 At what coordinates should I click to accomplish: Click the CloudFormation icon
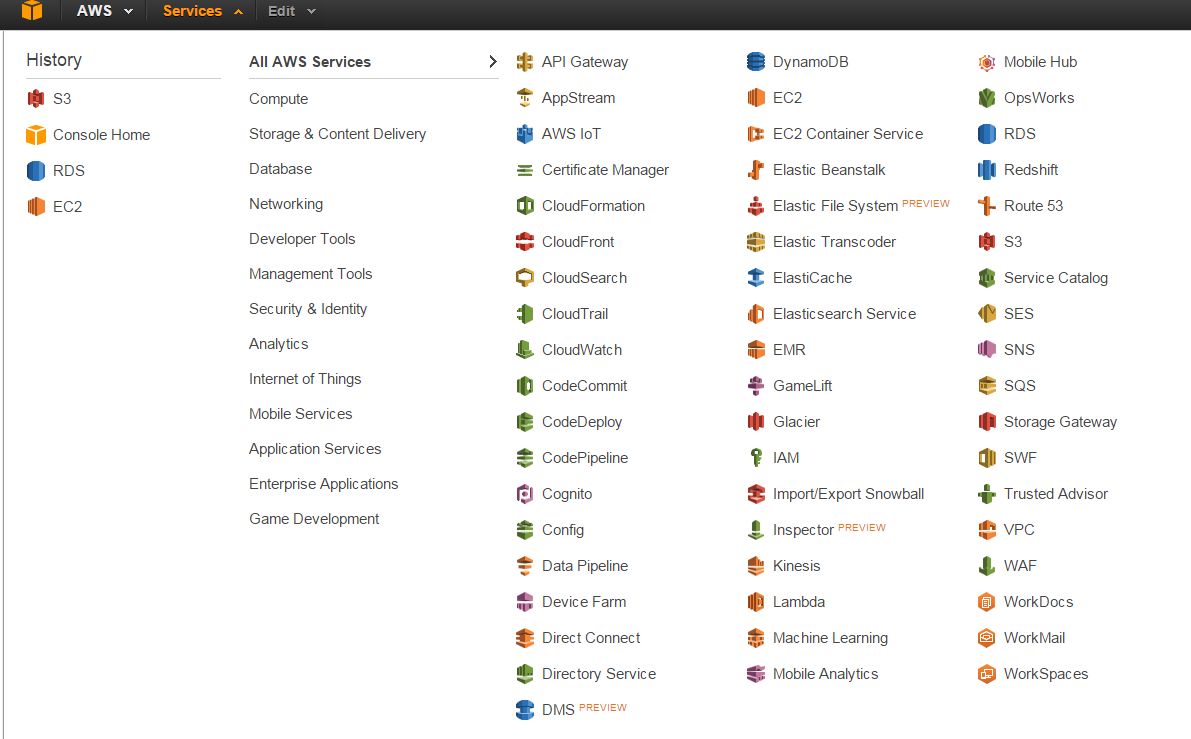tap(525, 206)
